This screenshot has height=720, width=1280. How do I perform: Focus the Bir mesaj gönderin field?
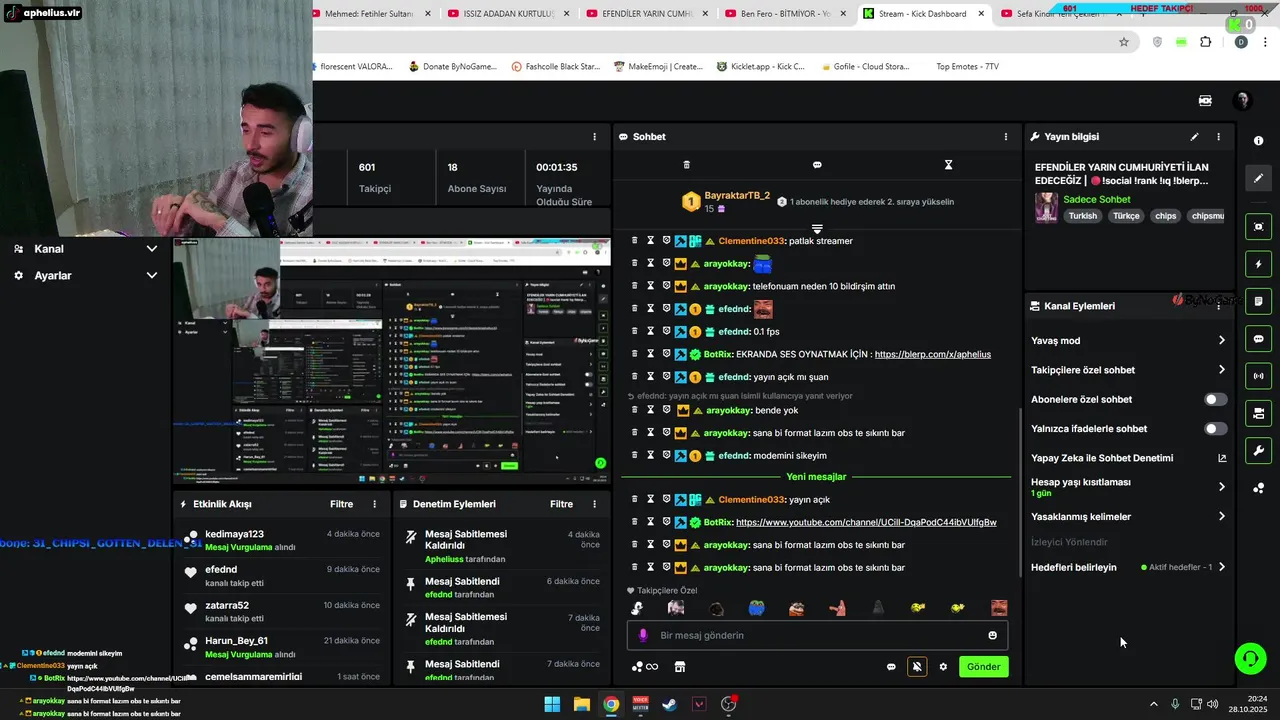[817, 635]
